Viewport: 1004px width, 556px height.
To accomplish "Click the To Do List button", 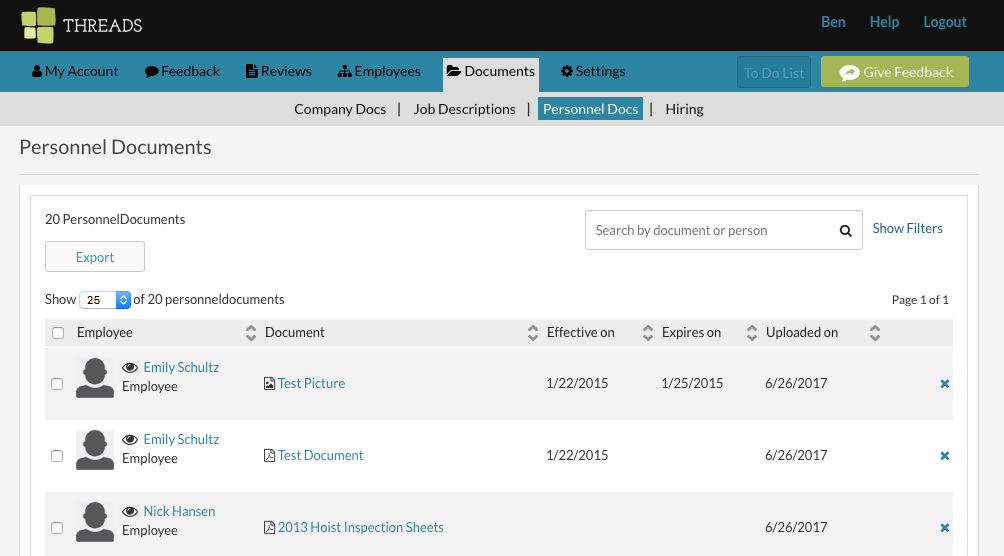I will 774,72.
